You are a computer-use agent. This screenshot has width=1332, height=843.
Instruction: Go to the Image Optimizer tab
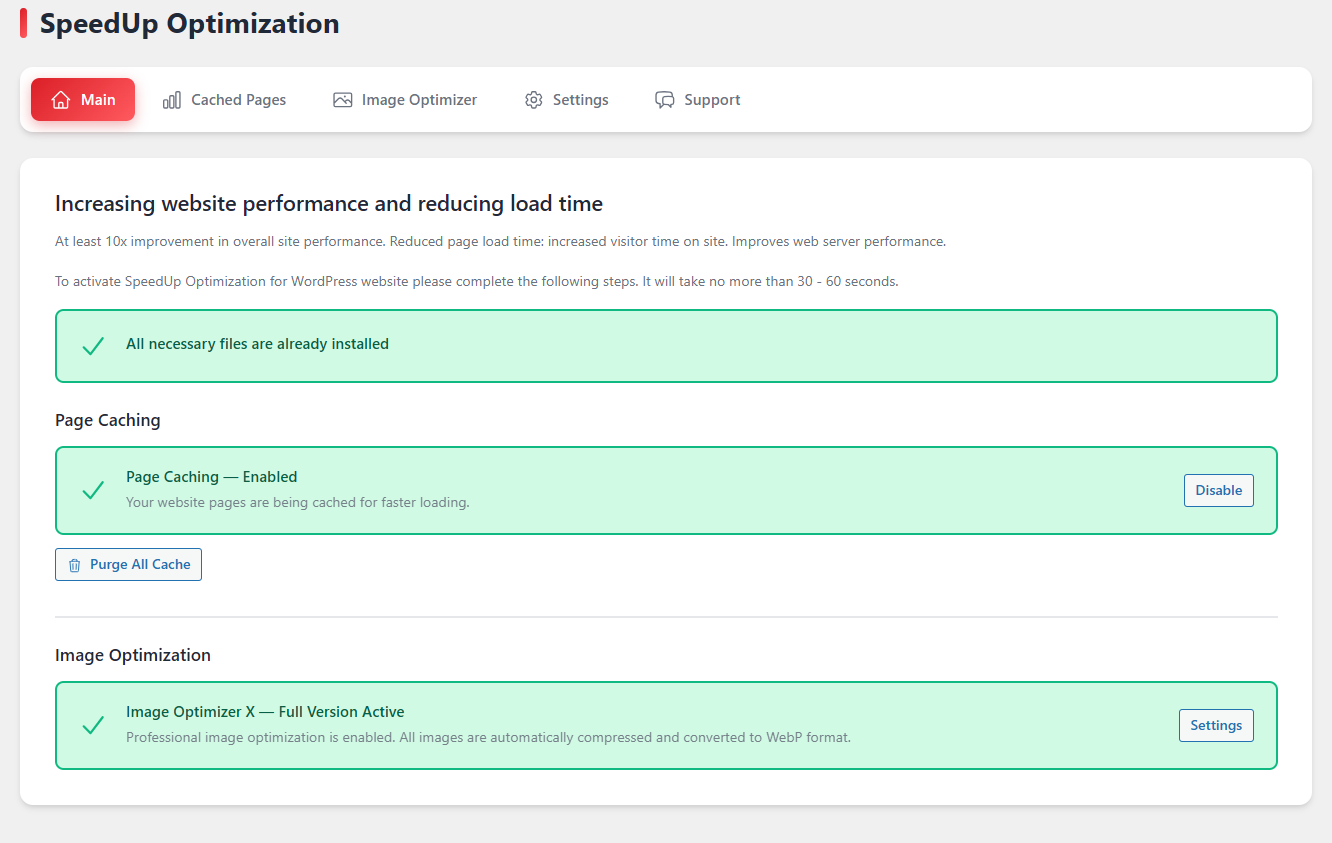coord(405,100)
